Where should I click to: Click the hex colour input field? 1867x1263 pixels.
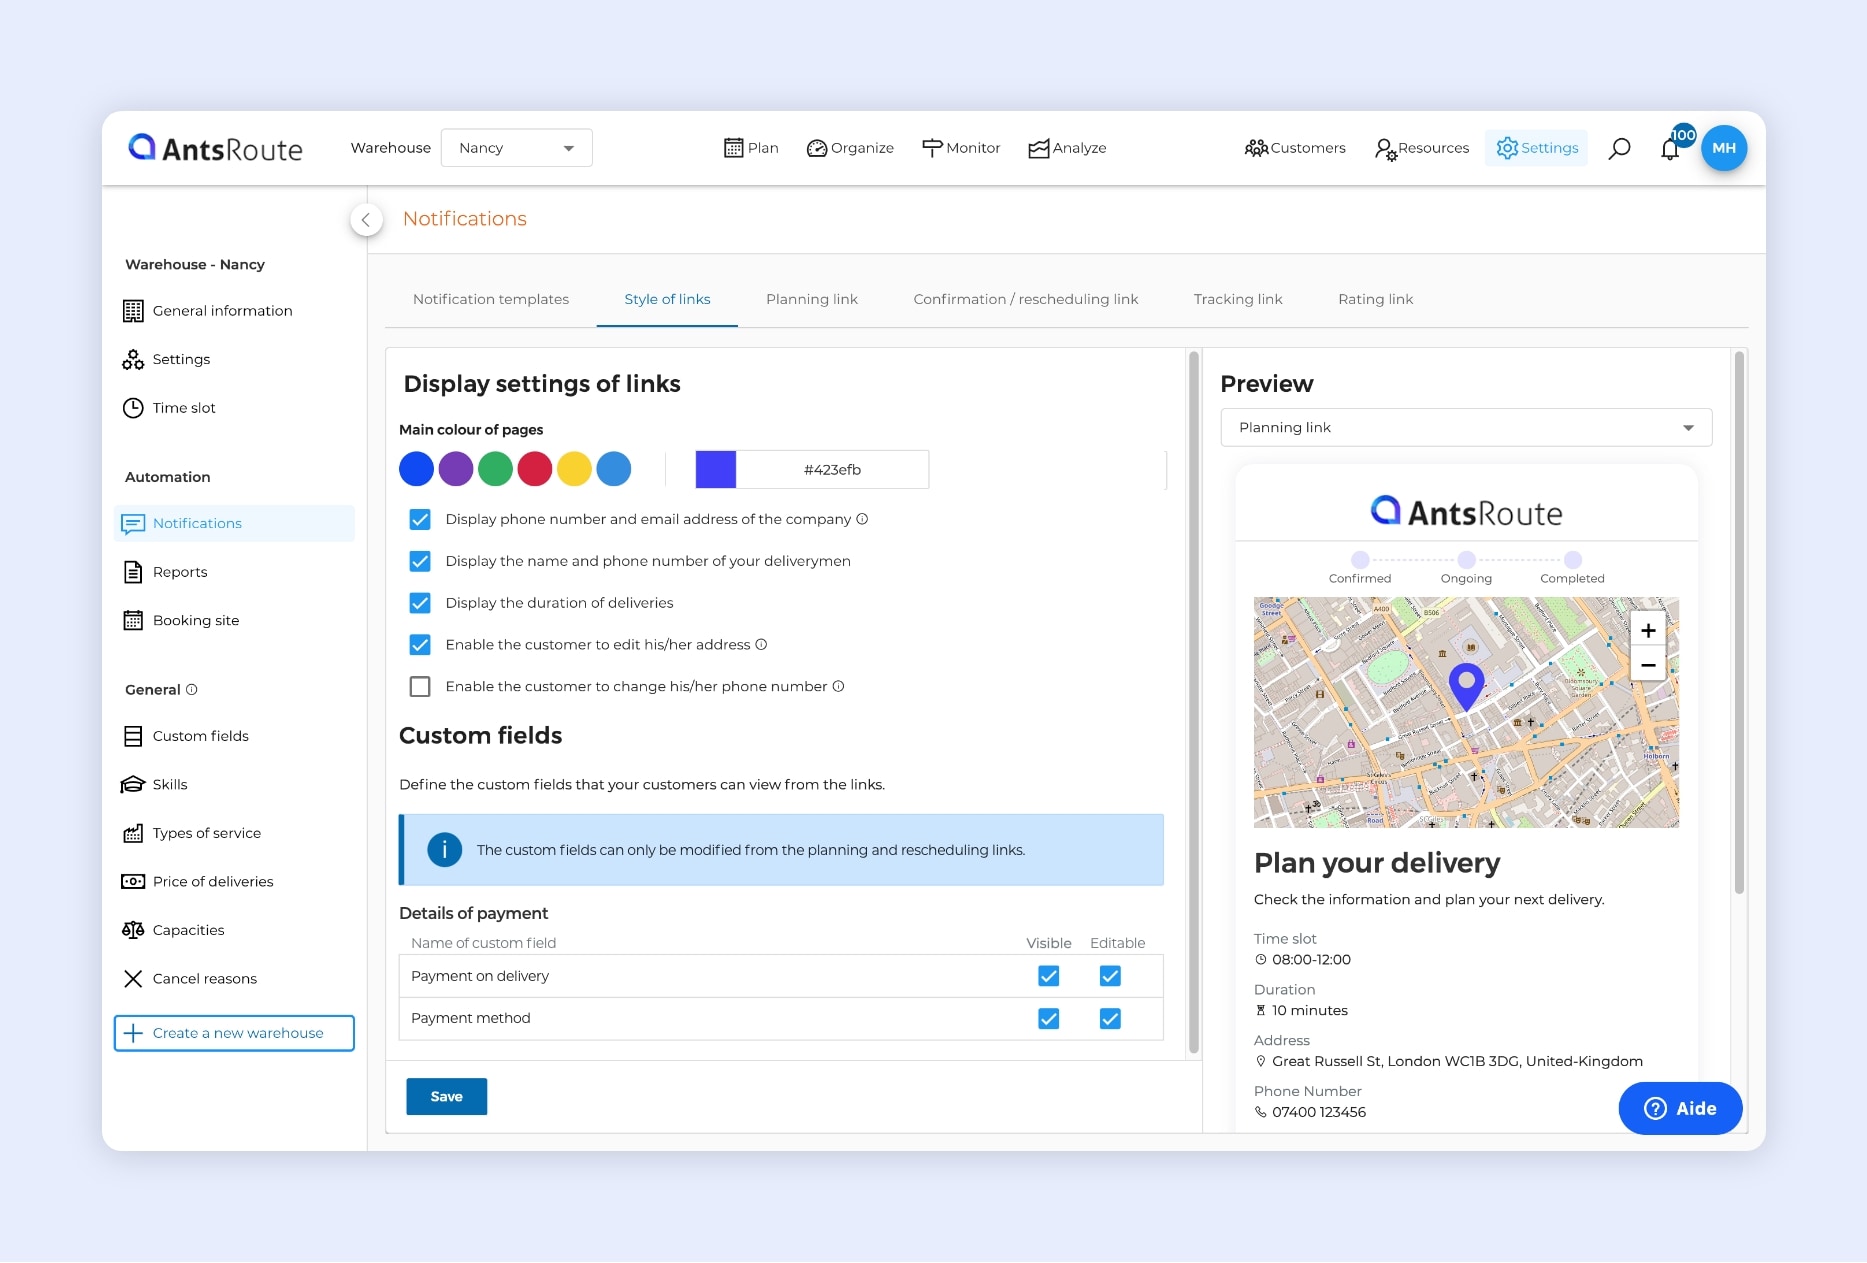(832, 470)
